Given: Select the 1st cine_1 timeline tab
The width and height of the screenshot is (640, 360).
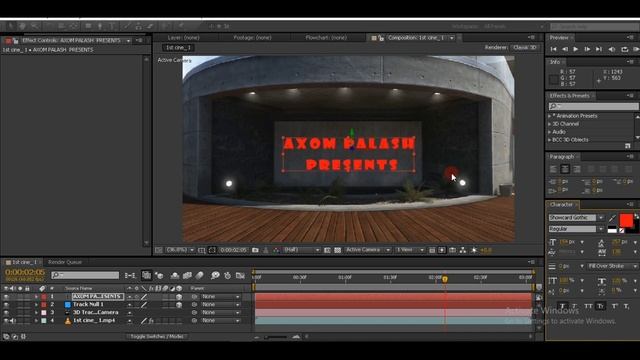Looking at the screenshot, I should [x=21, y=262].
